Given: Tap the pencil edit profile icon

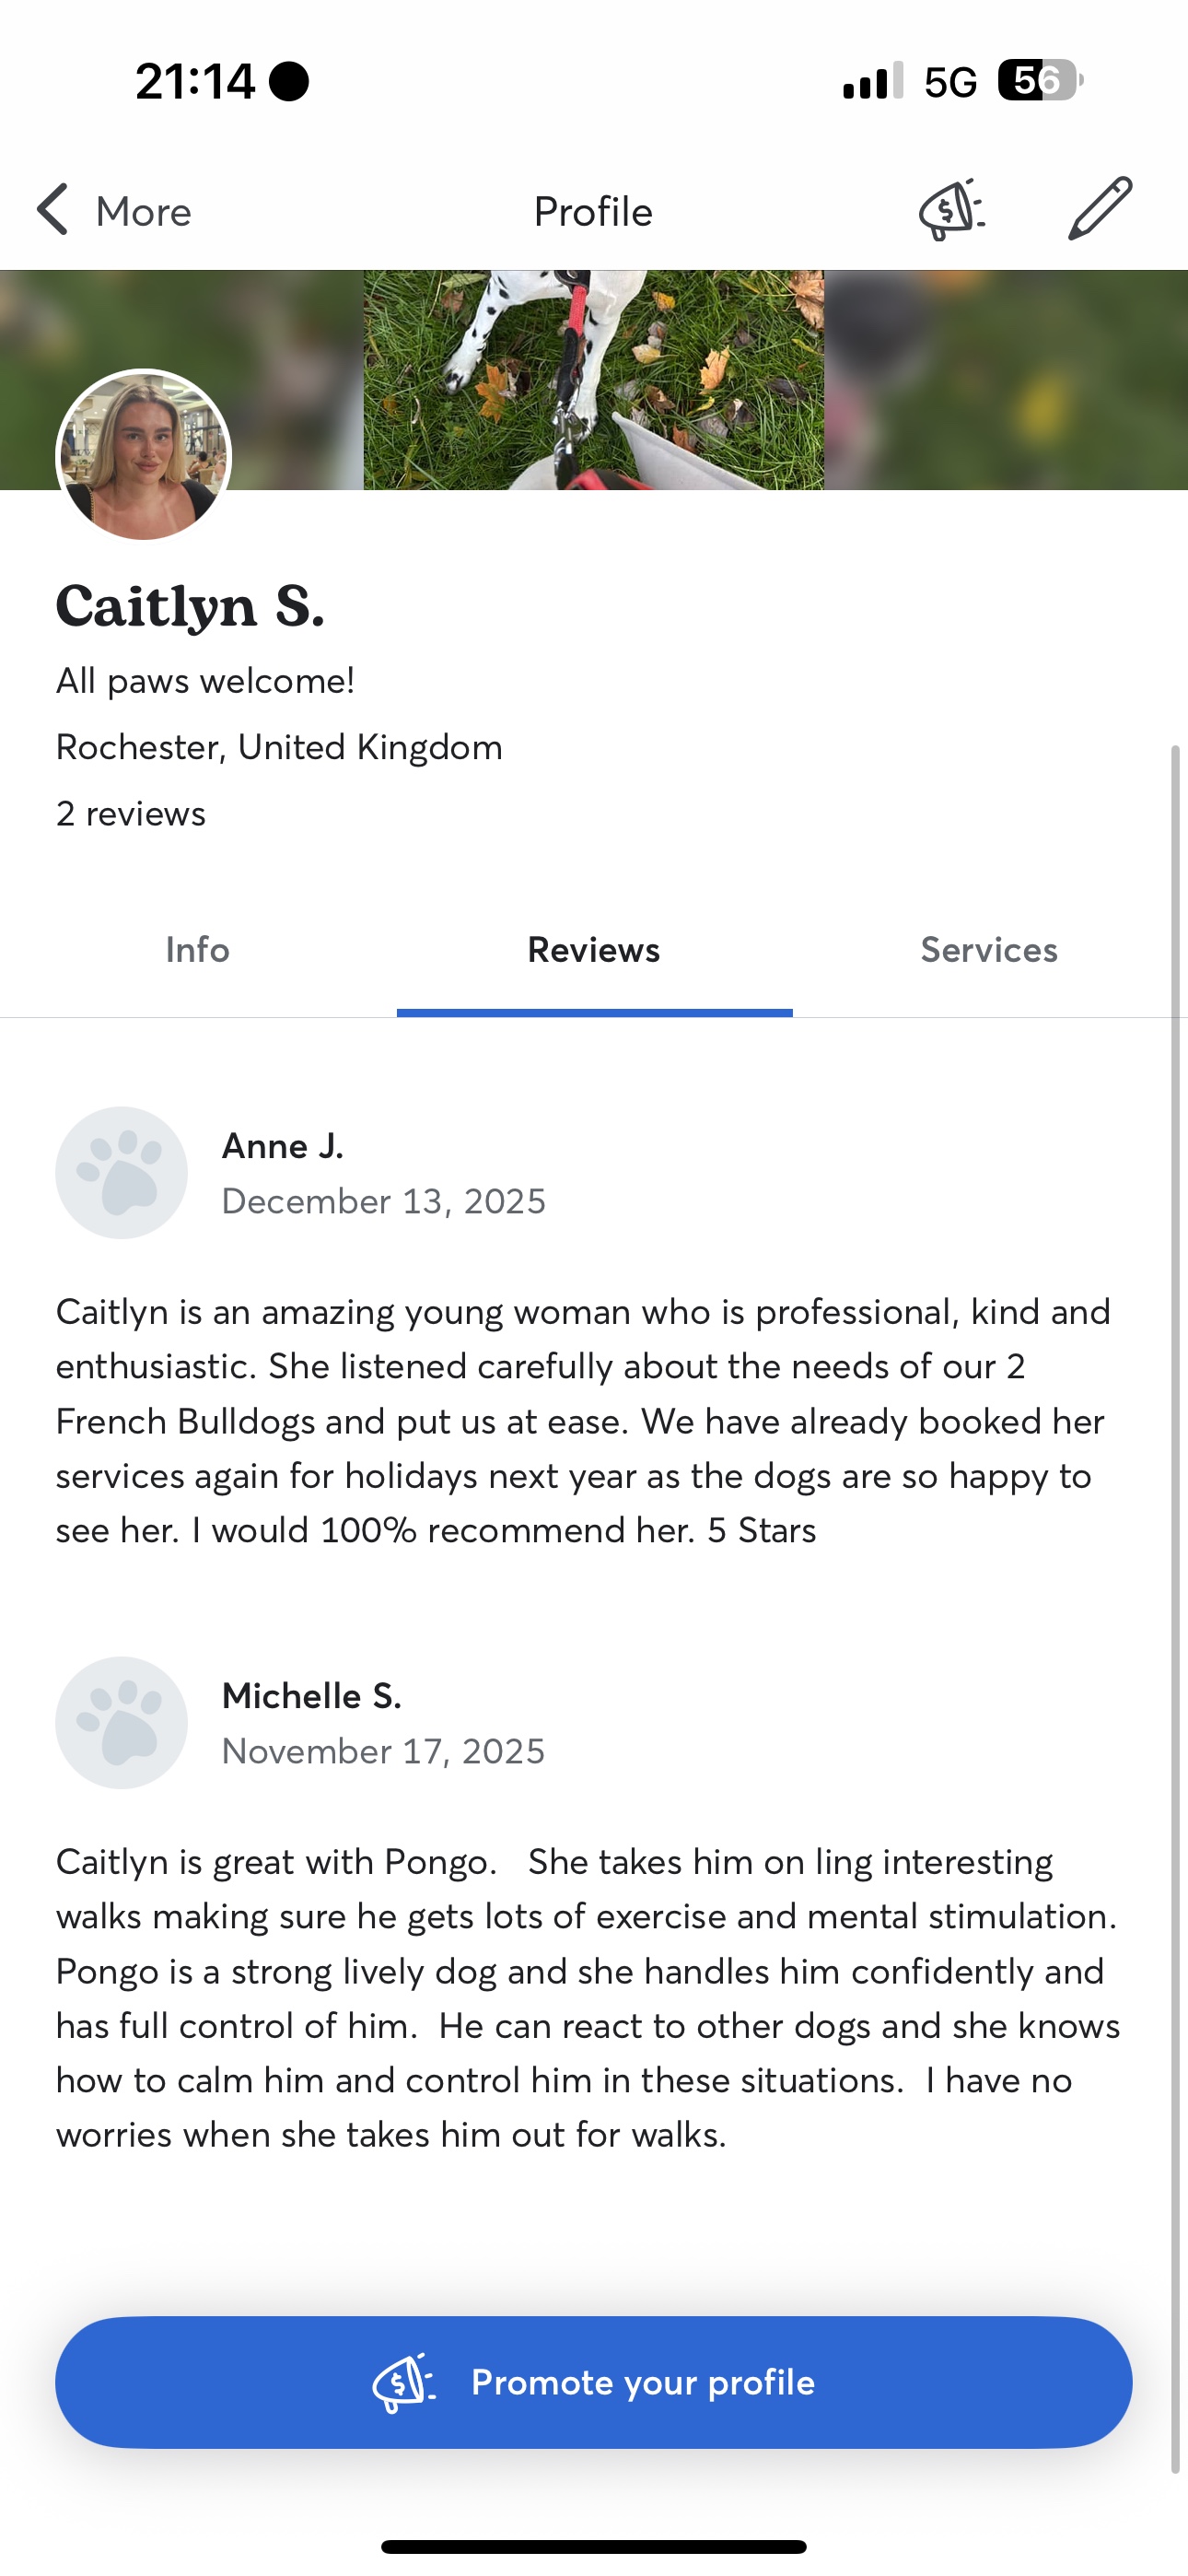Looking at the screenshot, I should click(1100, 209).
